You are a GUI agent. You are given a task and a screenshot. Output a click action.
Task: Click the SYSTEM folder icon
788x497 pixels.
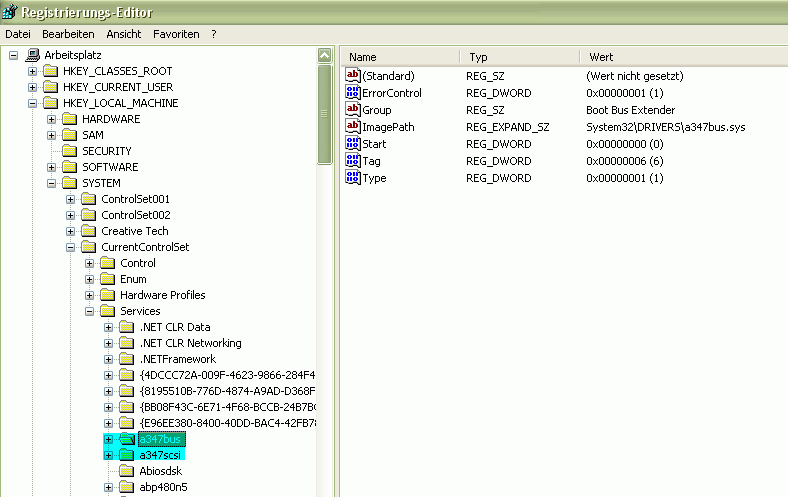(x=70, y=183)
